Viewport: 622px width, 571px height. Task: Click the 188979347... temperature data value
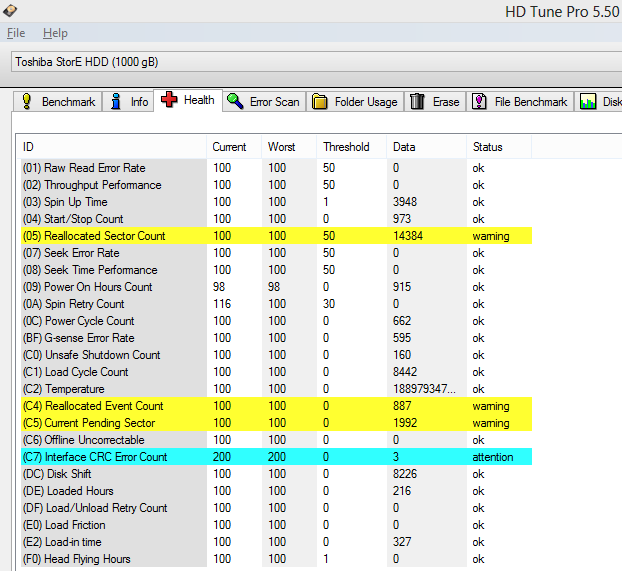coord(424,389)
